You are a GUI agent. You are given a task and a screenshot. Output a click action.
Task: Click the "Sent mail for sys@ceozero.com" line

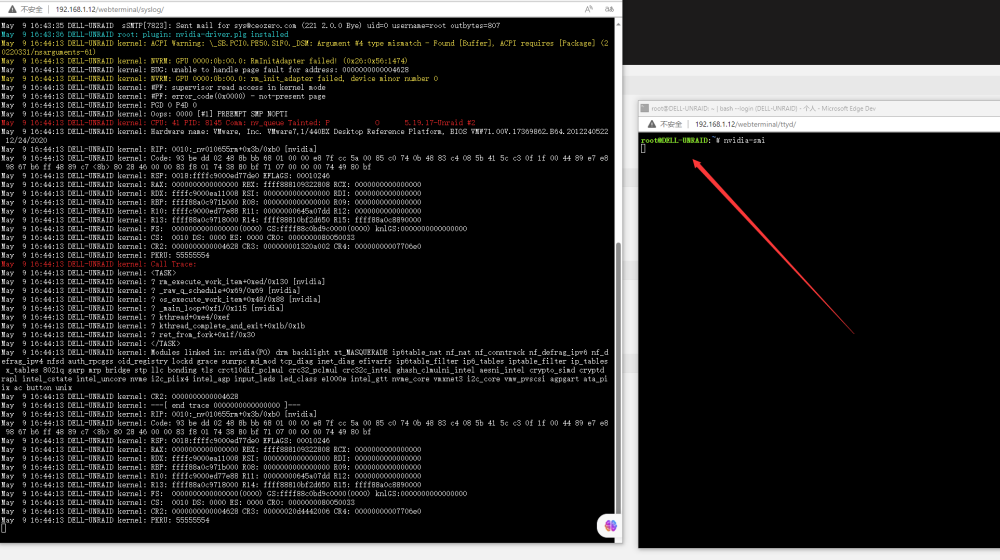coord(251,26)
